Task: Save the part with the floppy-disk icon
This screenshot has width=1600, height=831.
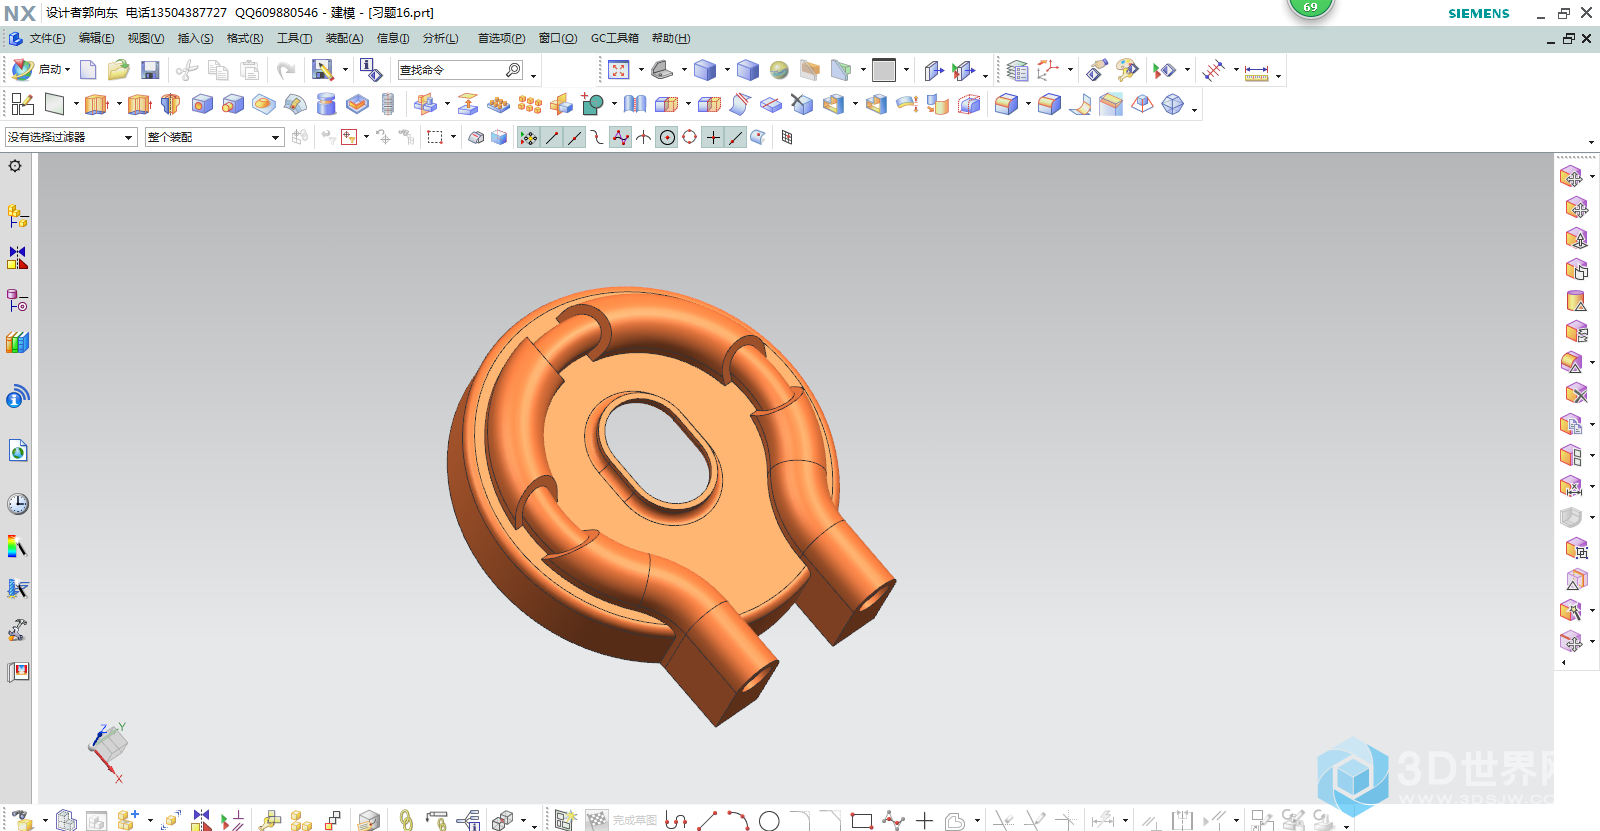Action: (x=150, y=70)
